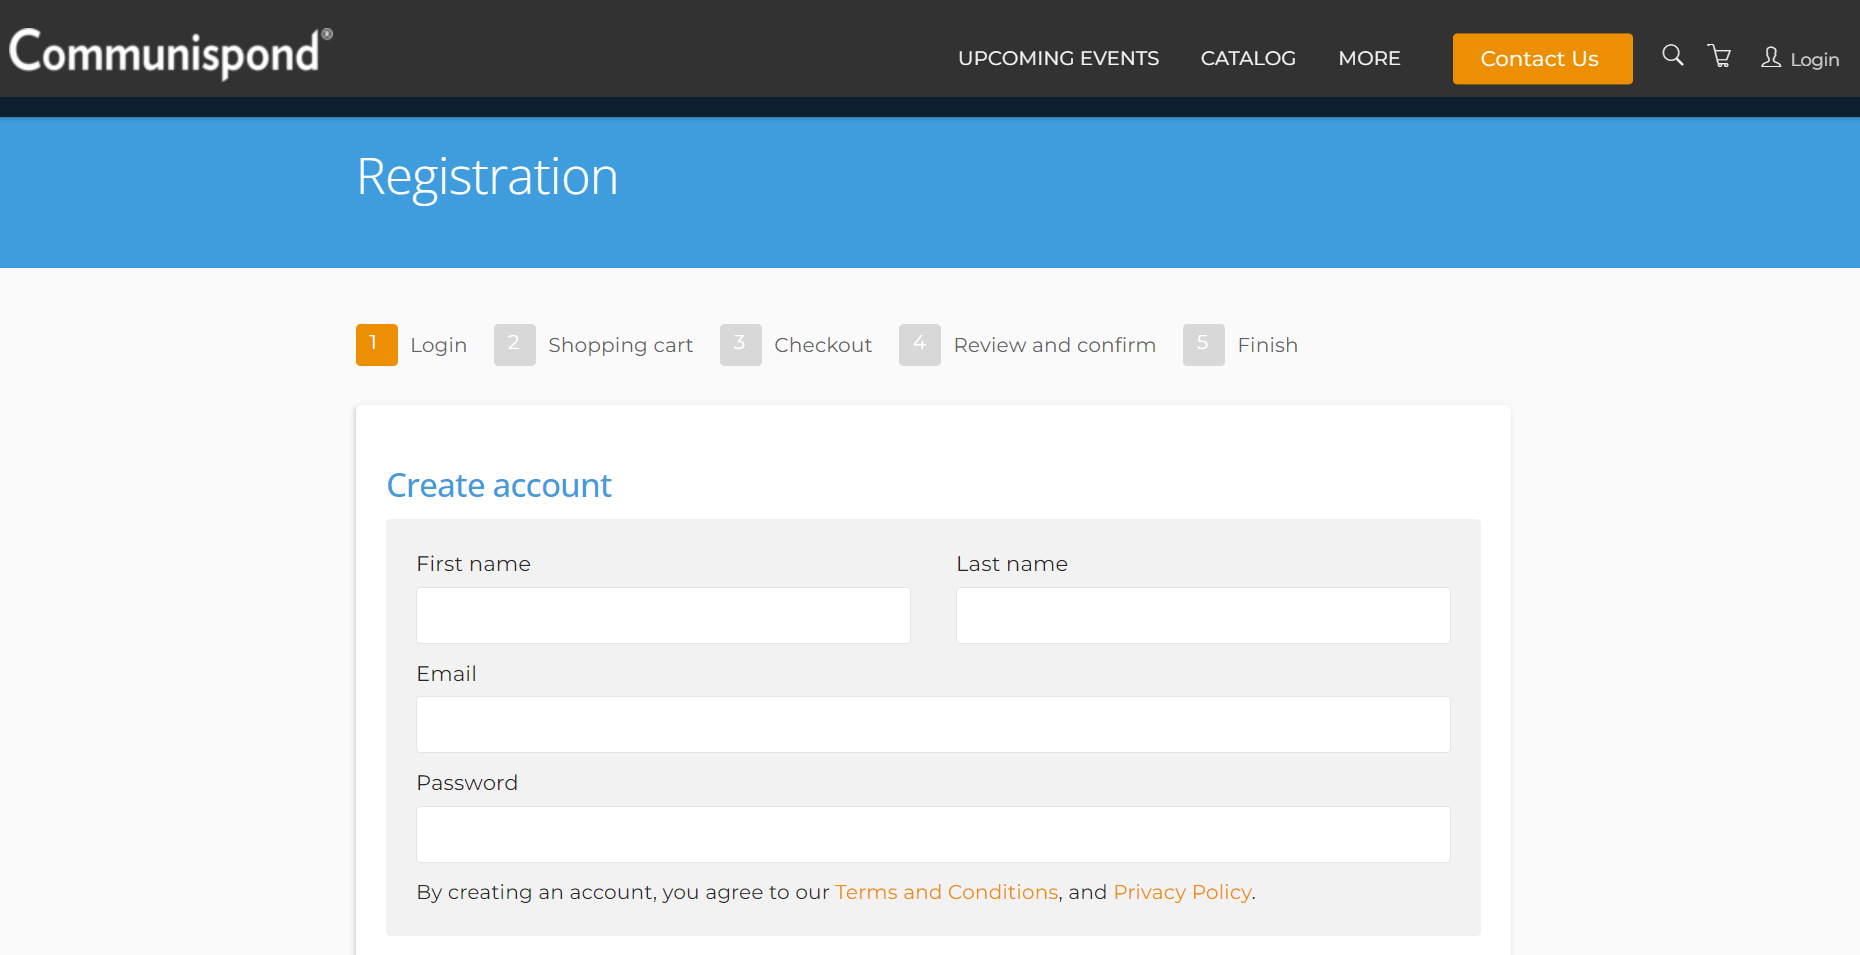The width and height of the screenshot is (1860, 955).
Task: Select step 2 Shopping cart badge
Action: 514,345
